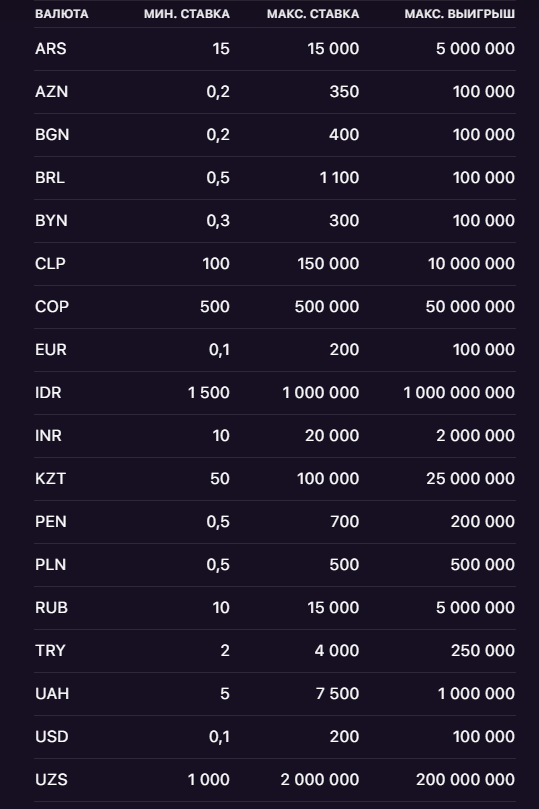Click IDR max win 1 000 000 000
Image resolution: width=539 pixels, height=809 pixels.
tap(459, 393)
